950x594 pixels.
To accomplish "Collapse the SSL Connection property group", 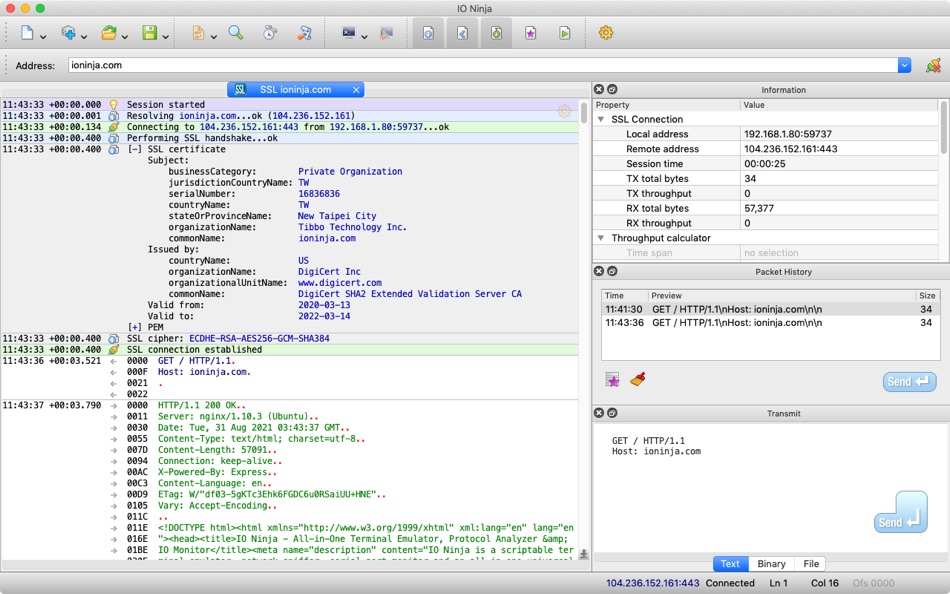I will 601,119.
